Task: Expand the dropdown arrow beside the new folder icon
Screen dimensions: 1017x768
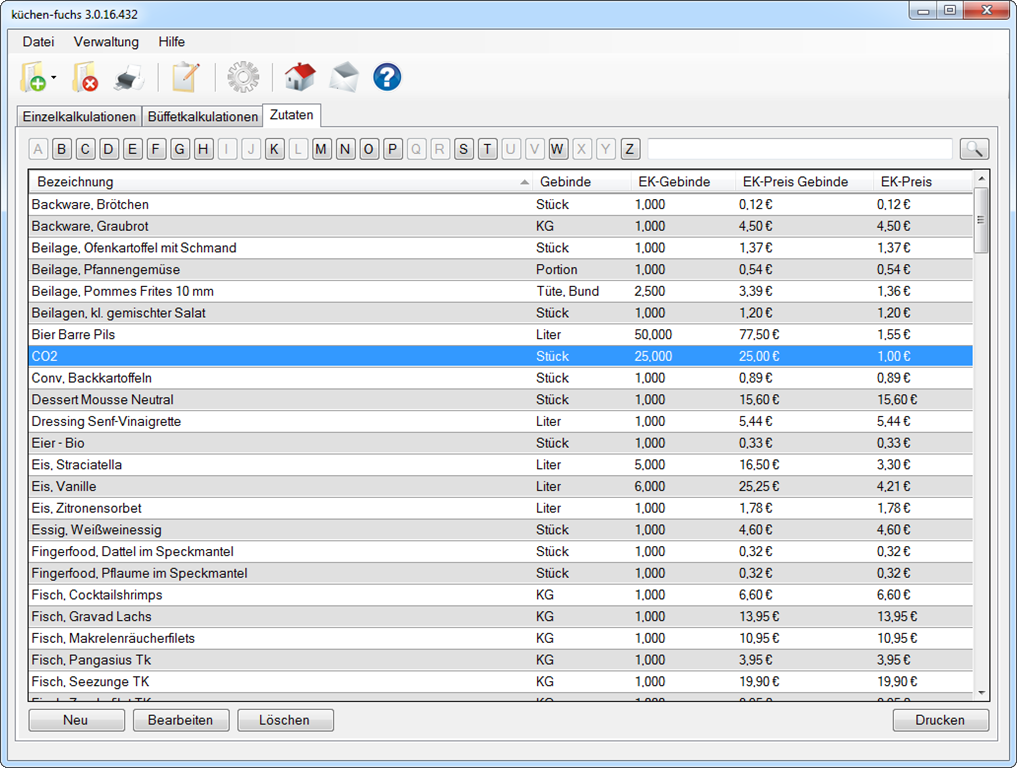Action: 54,77
